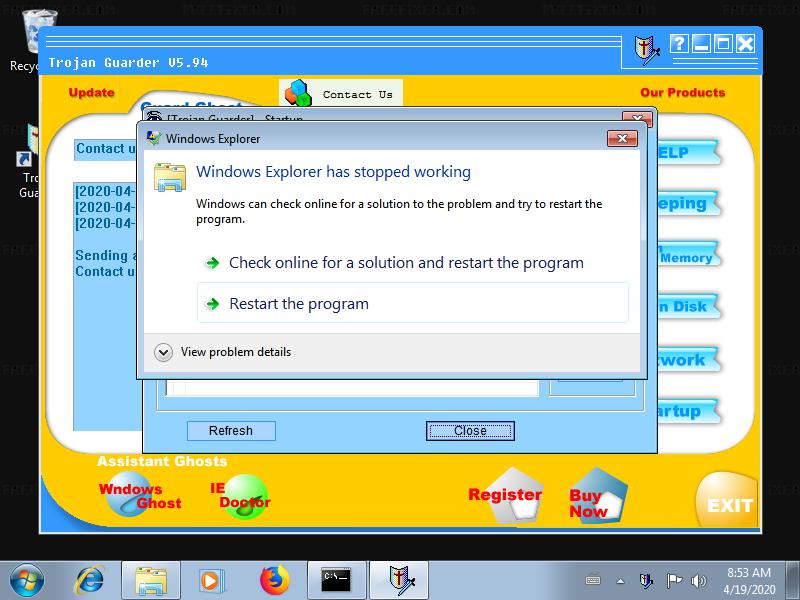Click Refresh in the Startup dialog
The image size is (800, 600).
pyautogui.click(x=231, y=431)
